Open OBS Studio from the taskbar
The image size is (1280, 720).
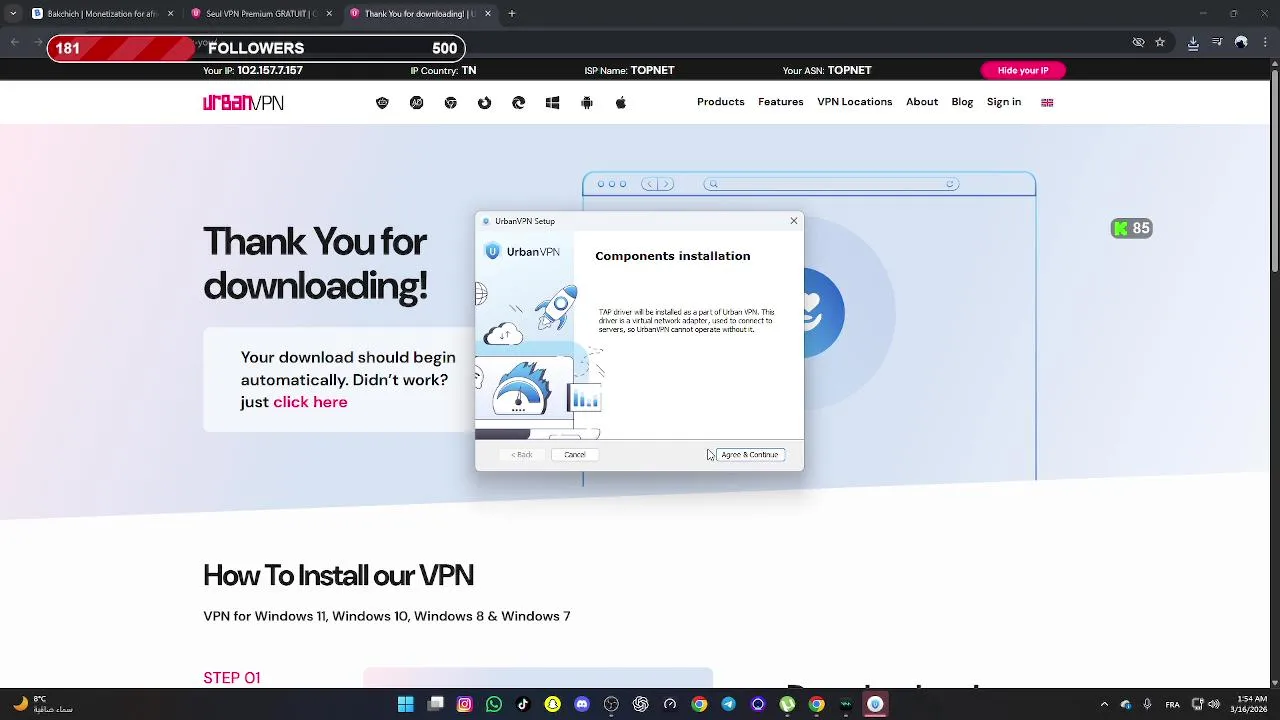[611, 705]
